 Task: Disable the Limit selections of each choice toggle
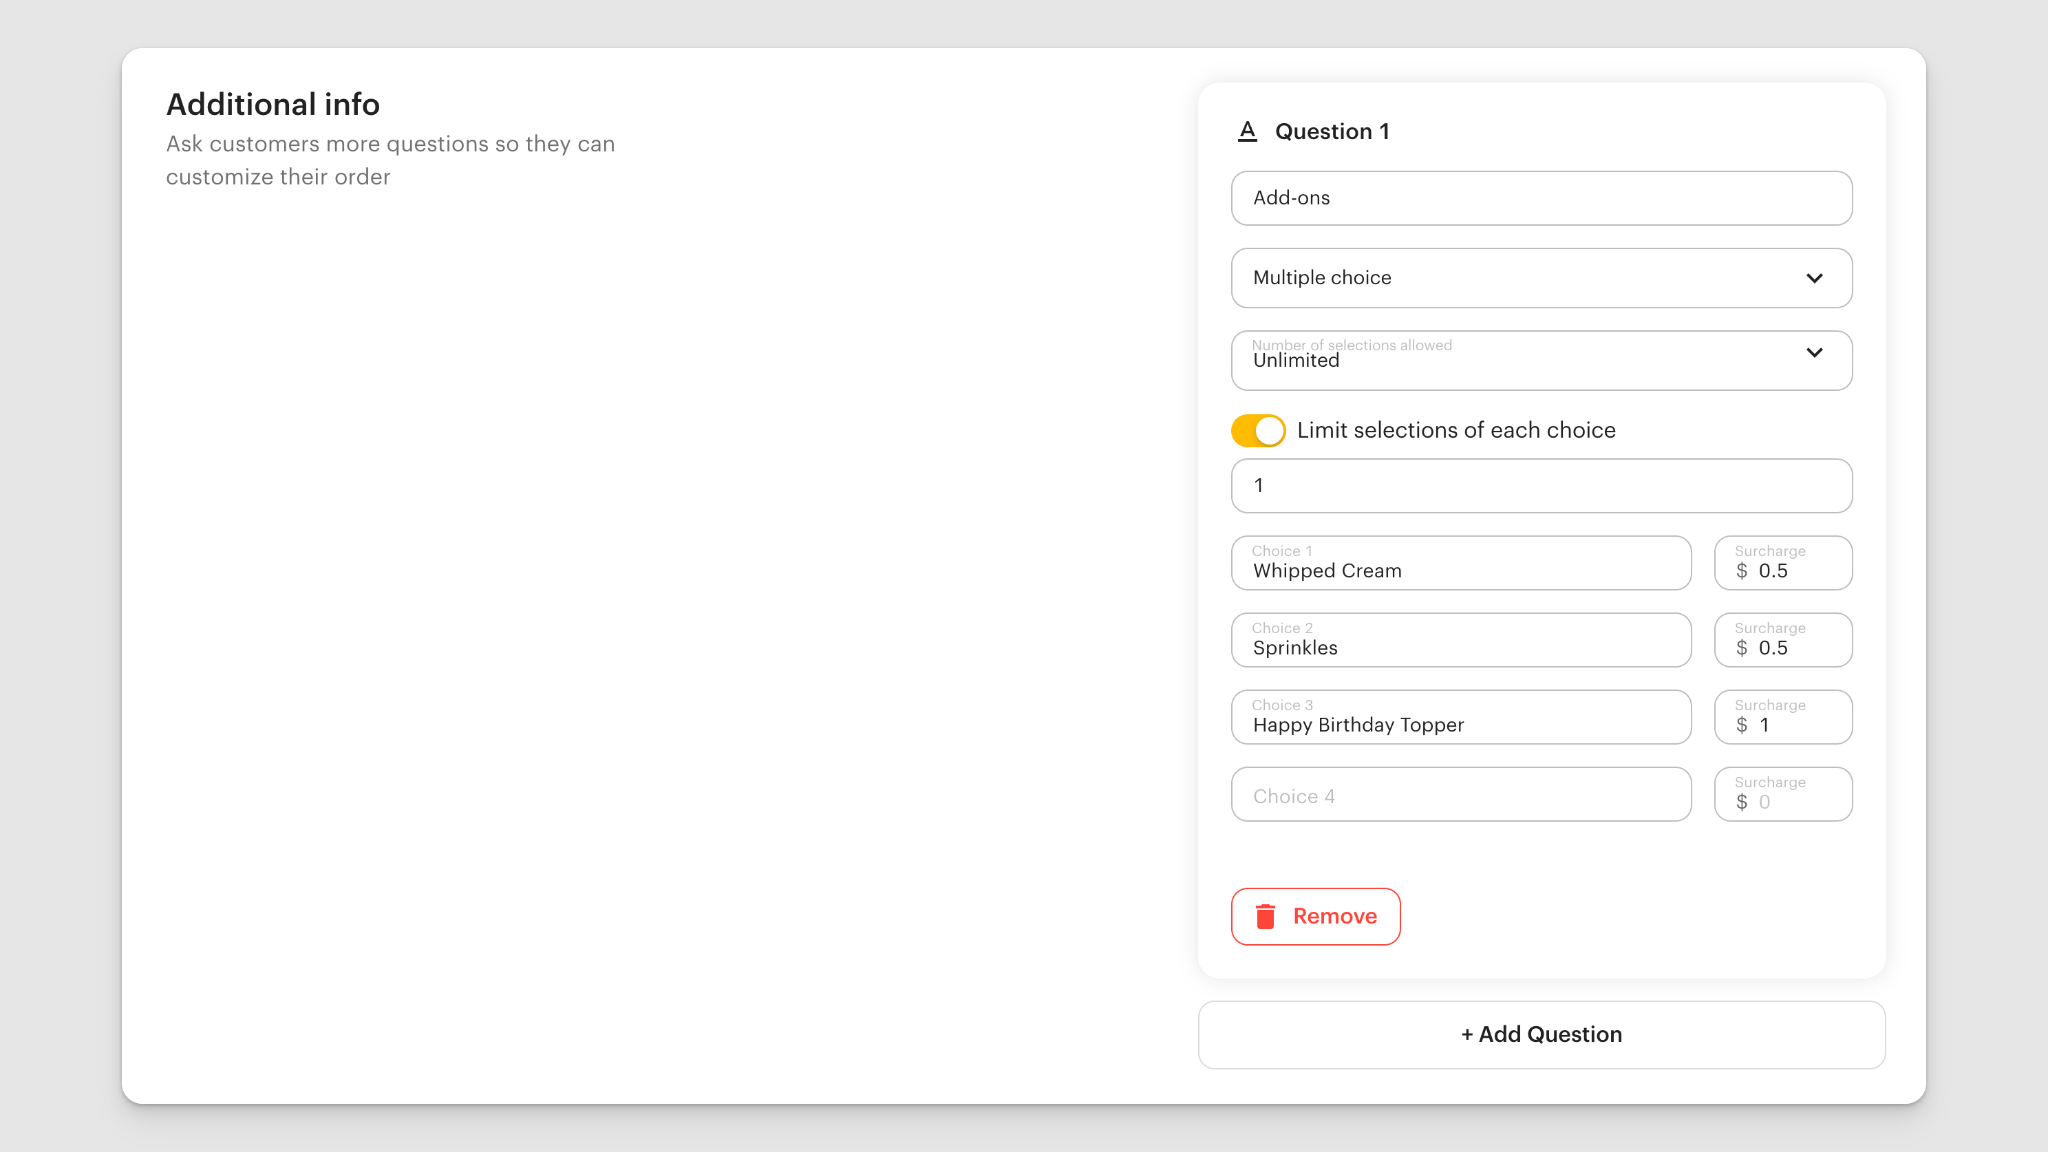(1257, 430)
